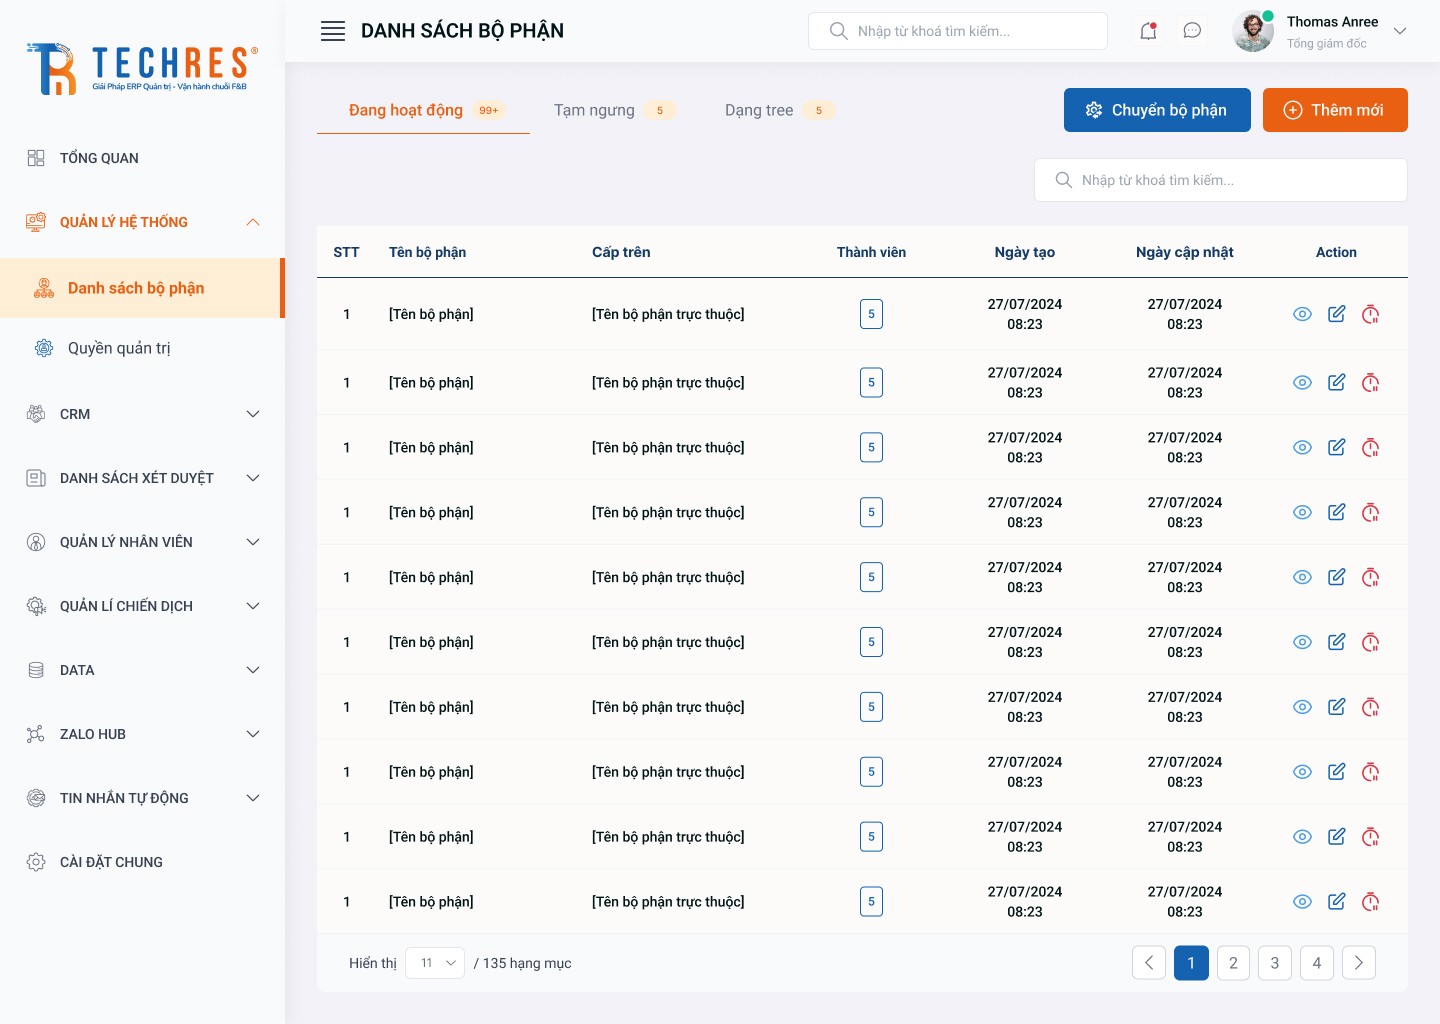
Task: Open the chat messages icon in header
Action: [x=1192, y=31]
